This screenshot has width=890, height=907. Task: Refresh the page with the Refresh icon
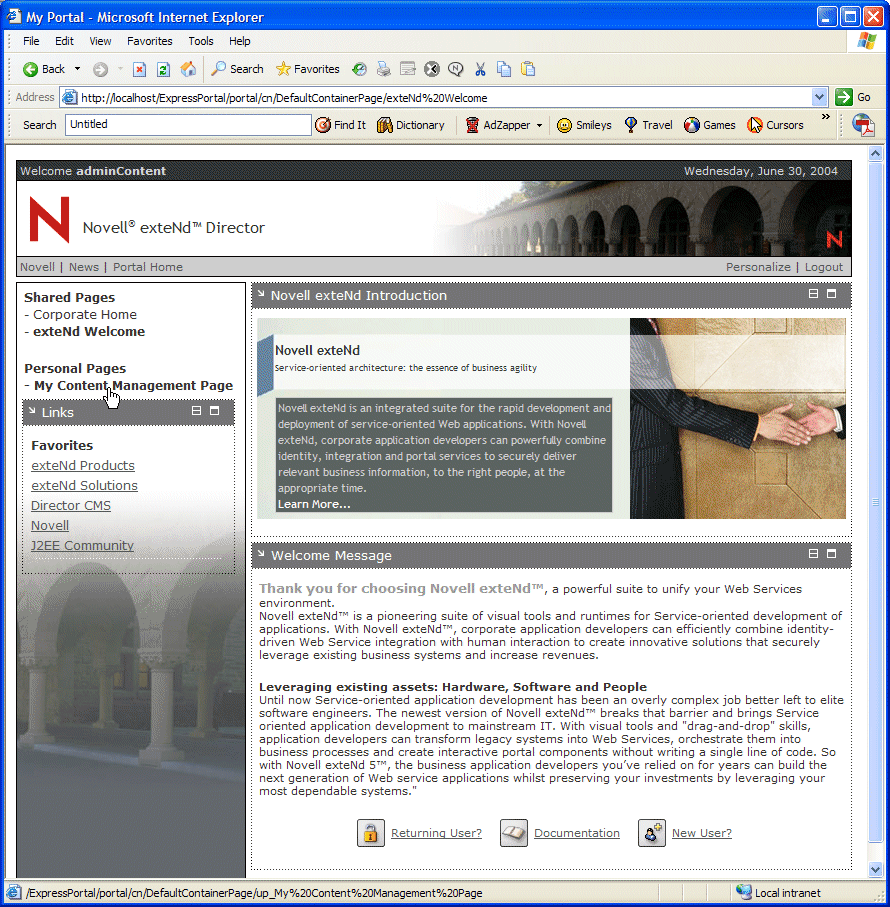point(164,69)
